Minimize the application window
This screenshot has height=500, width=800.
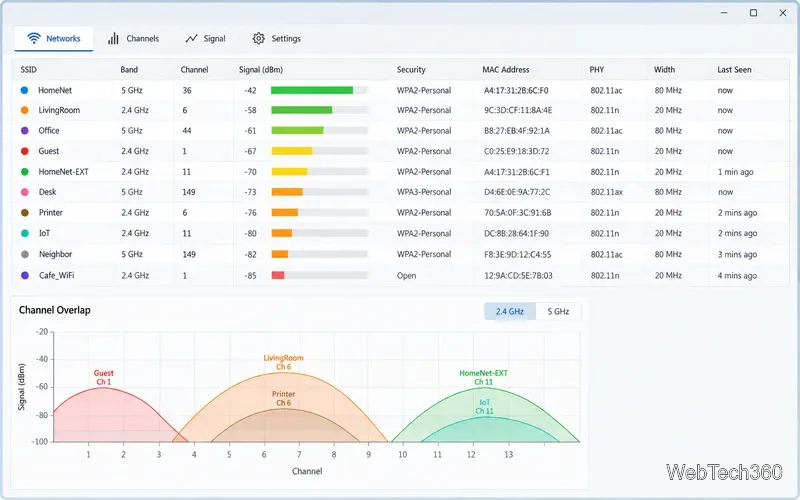tap(724, 13)
